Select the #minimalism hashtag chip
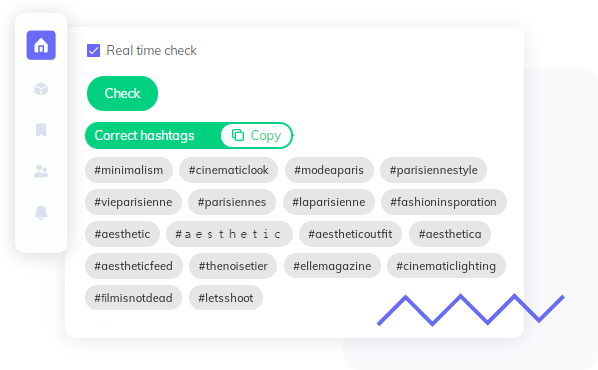Viewport: 598px width, 370px height. pos(129,170)
